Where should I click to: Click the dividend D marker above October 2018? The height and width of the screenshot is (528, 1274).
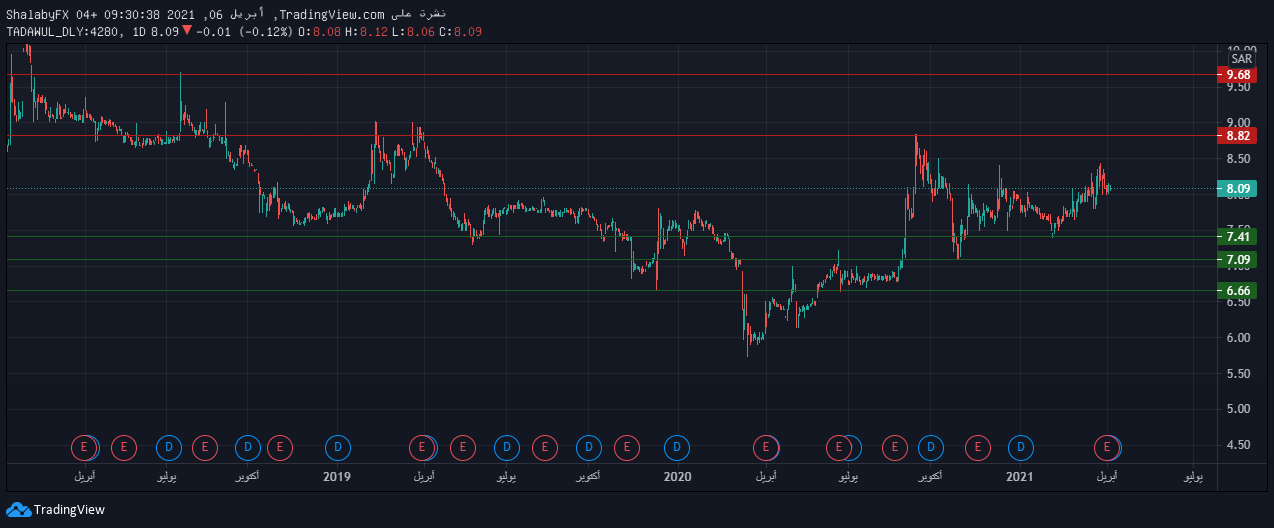tap(247, 447)
